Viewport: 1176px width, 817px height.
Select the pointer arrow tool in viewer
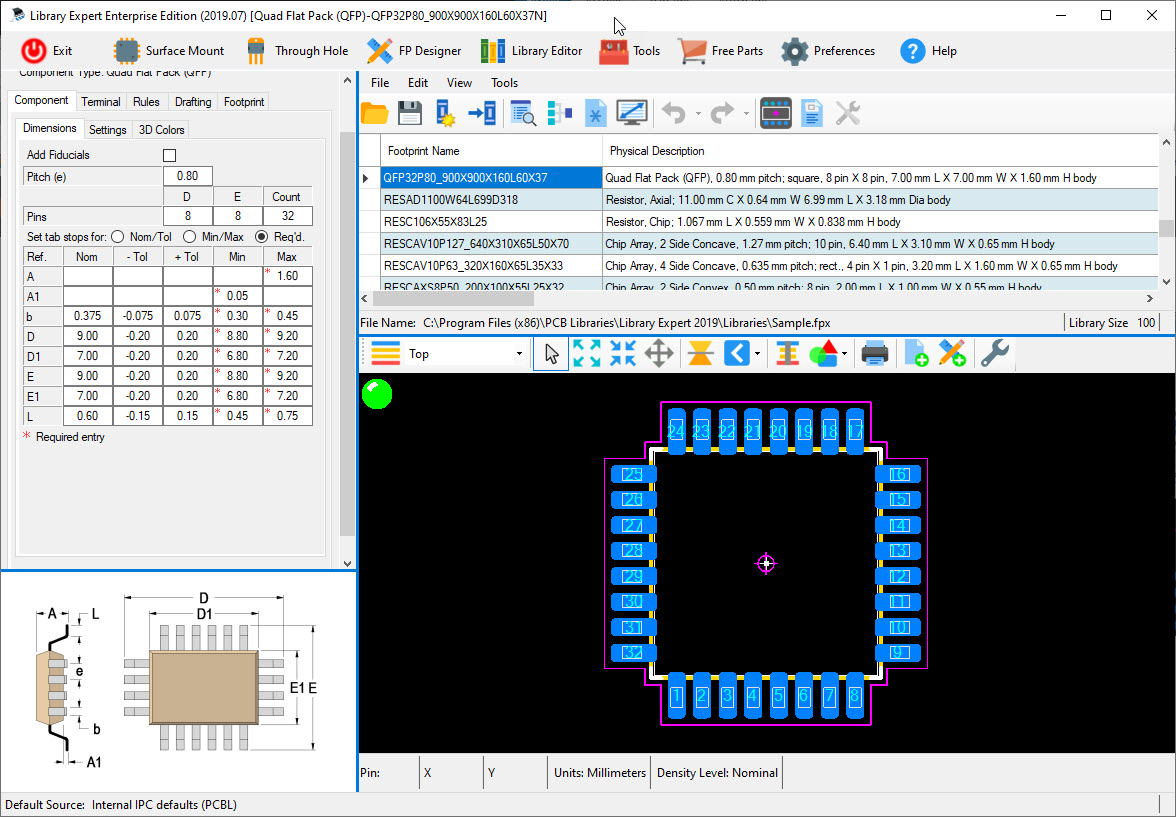tap(551, 353)
